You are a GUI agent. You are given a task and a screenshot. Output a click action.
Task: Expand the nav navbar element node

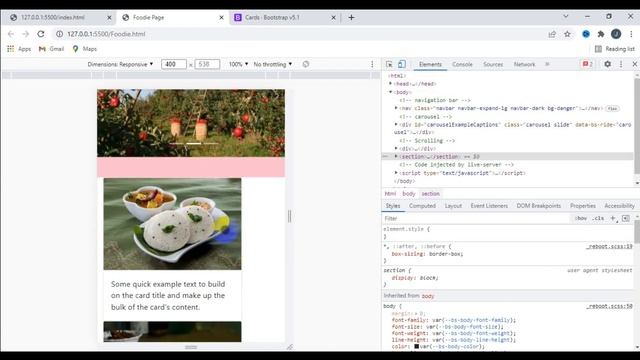pos(396,108)
